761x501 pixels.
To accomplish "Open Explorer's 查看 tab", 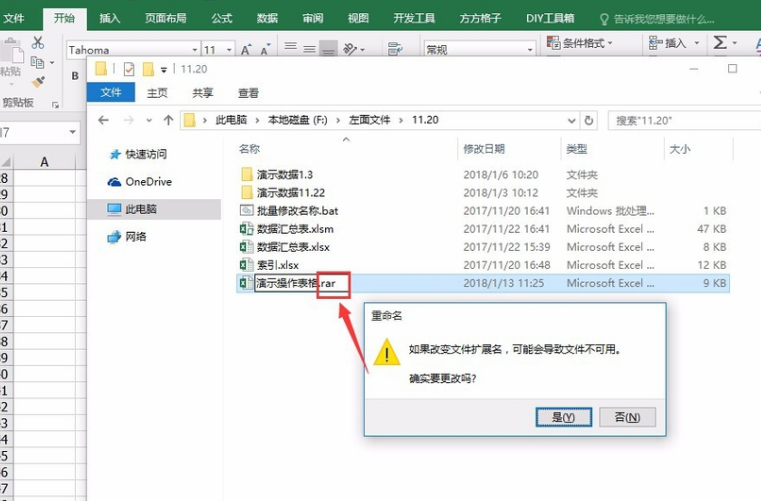I will [x=248, y=93].
